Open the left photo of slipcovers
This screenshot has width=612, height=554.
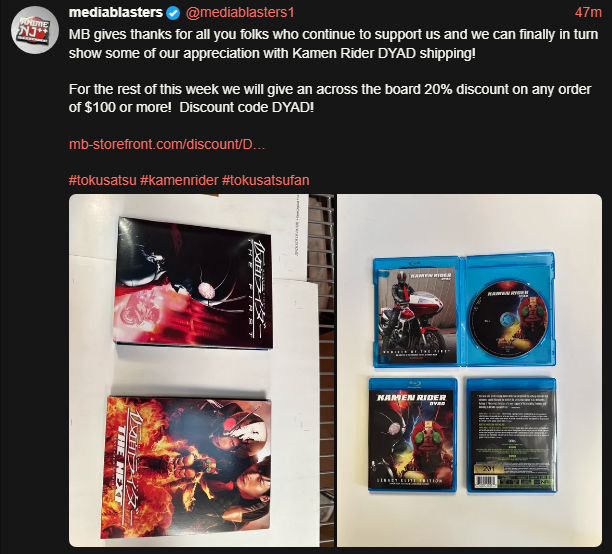point(201,370)
